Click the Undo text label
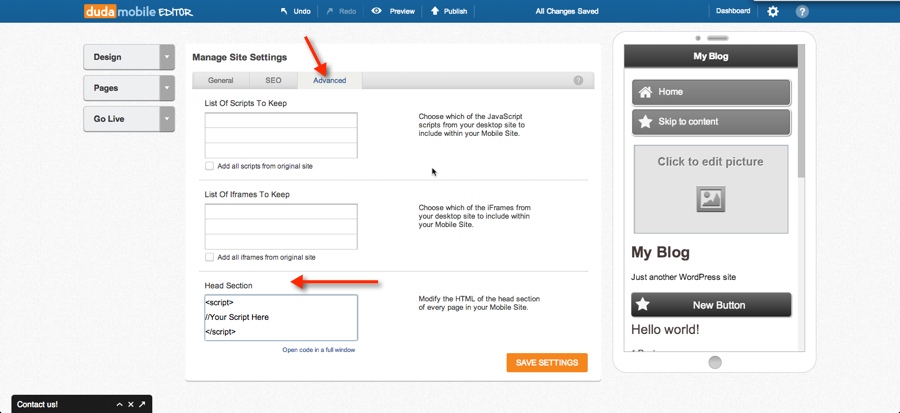Screen dimensions: 900x413 click(x=302, y=11)
